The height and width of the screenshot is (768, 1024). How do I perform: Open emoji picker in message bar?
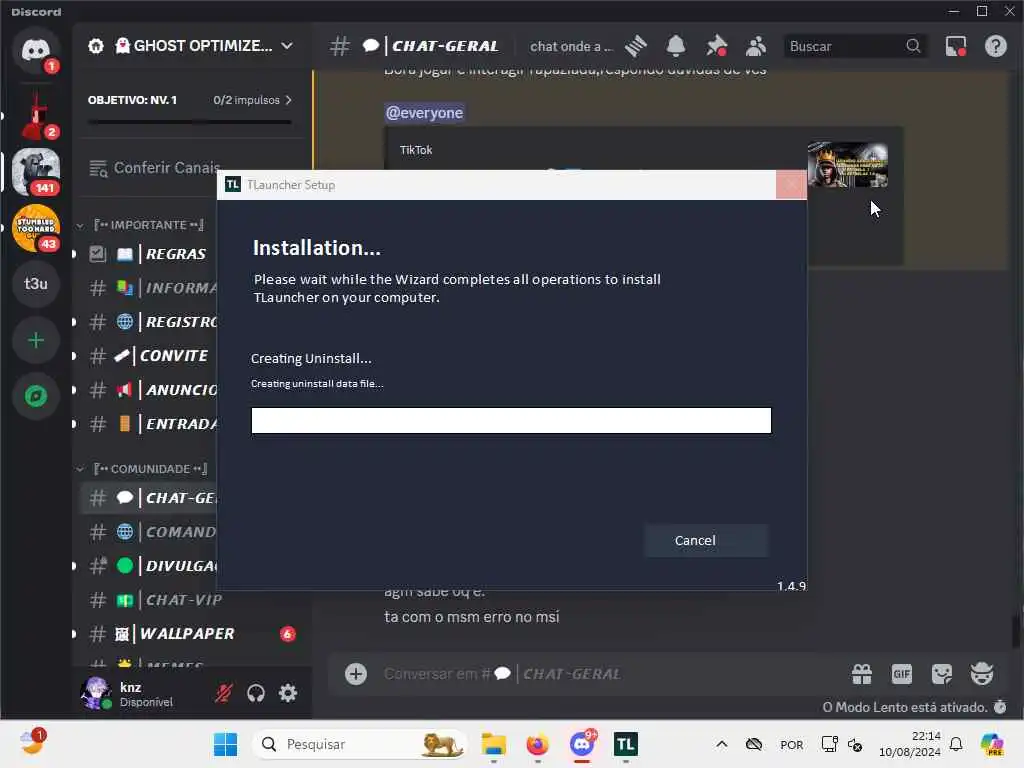(982, 674)
